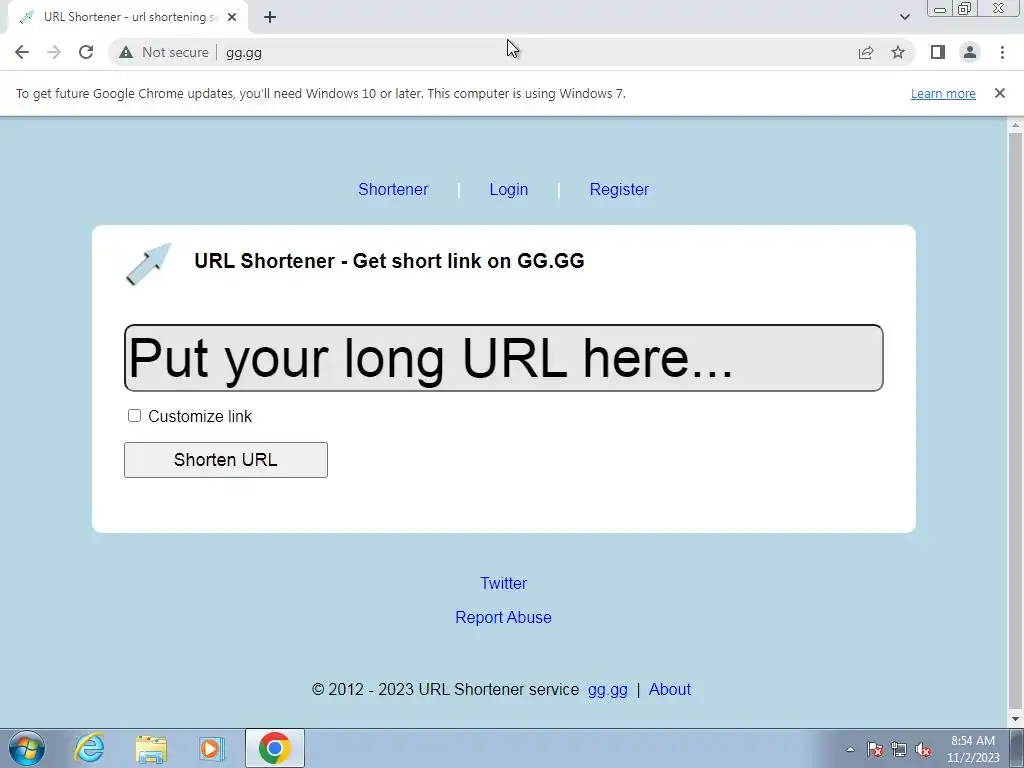This screenshot has height=768, width=1024.
Task: Click the GG.GG arrow logo
Action: [x=149, y=264]
